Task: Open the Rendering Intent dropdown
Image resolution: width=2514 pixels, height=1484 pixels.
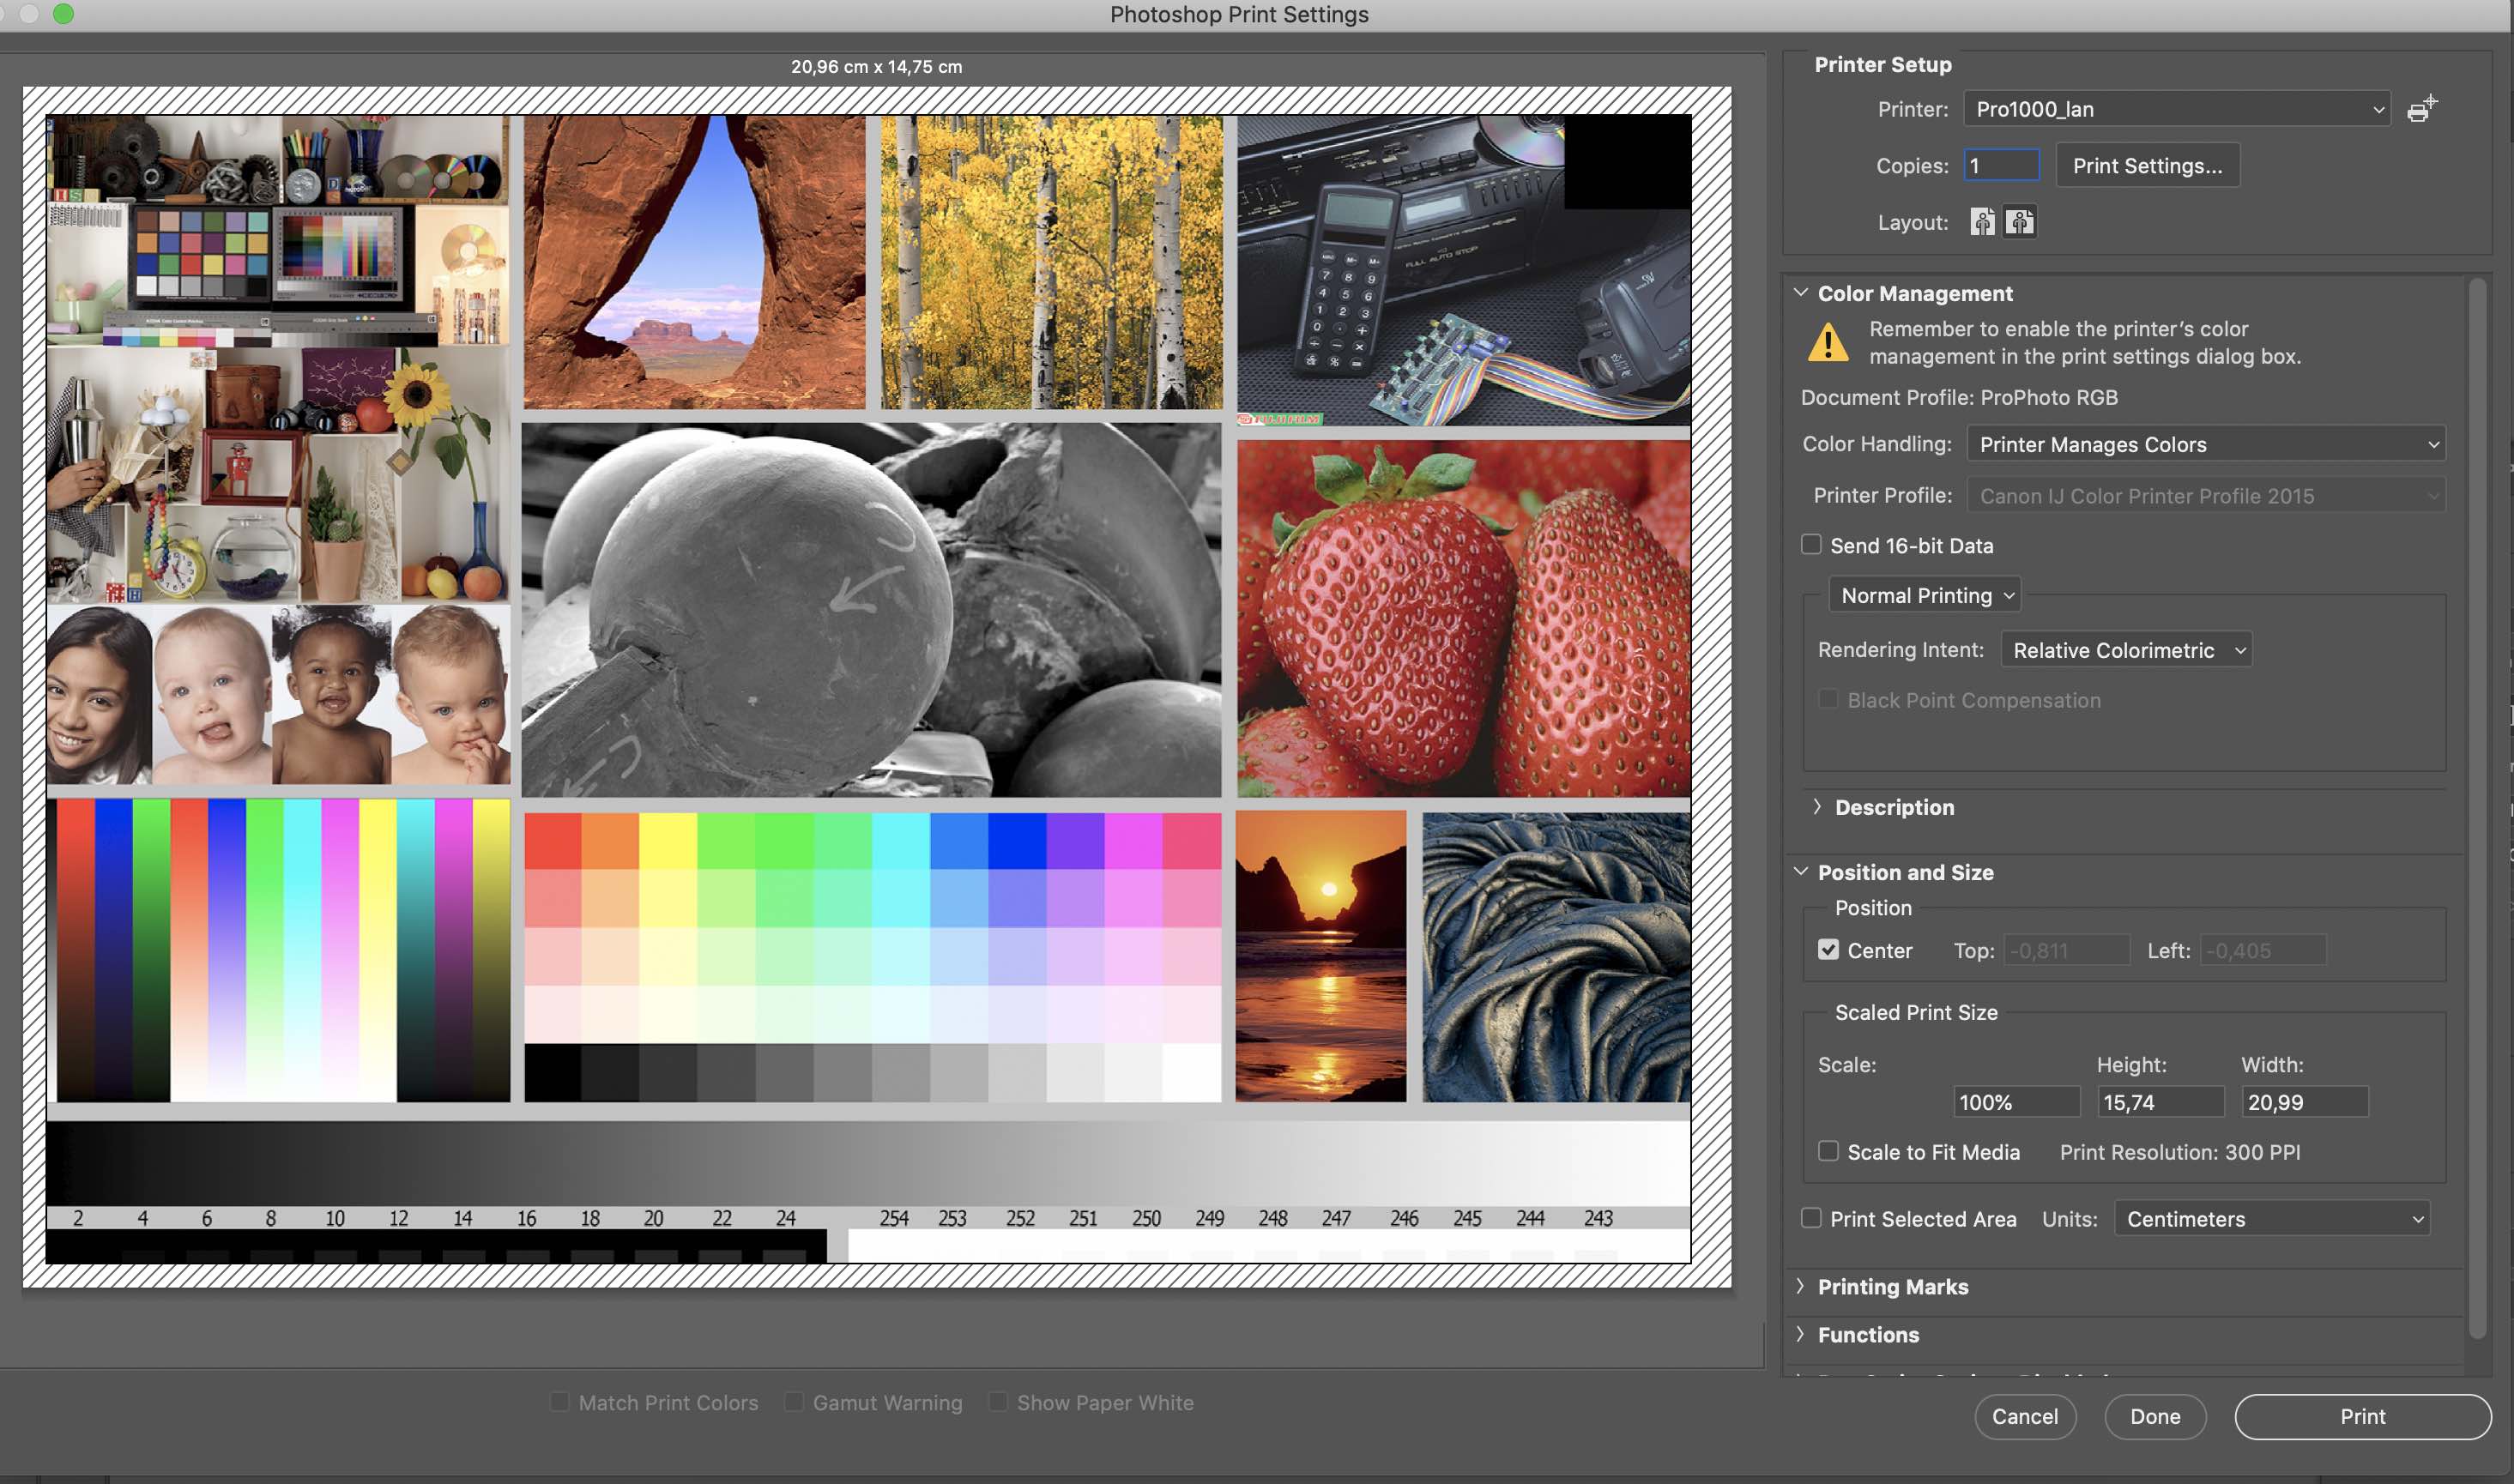Action: tap(2125, 650)
